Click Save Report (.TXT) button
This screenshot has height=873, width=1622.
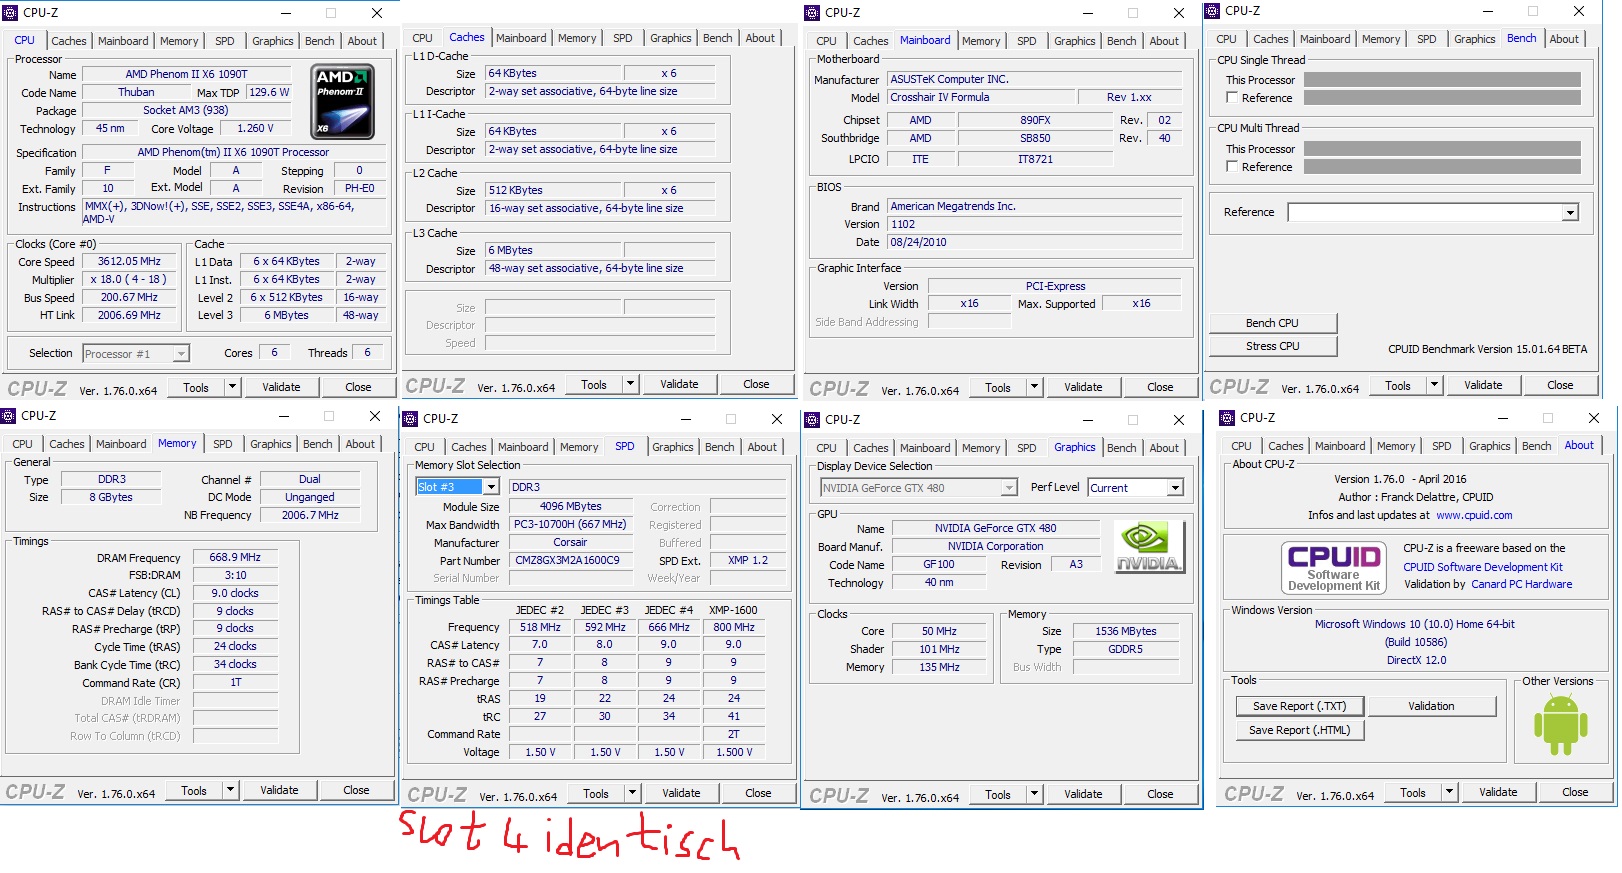(1299, 706)
